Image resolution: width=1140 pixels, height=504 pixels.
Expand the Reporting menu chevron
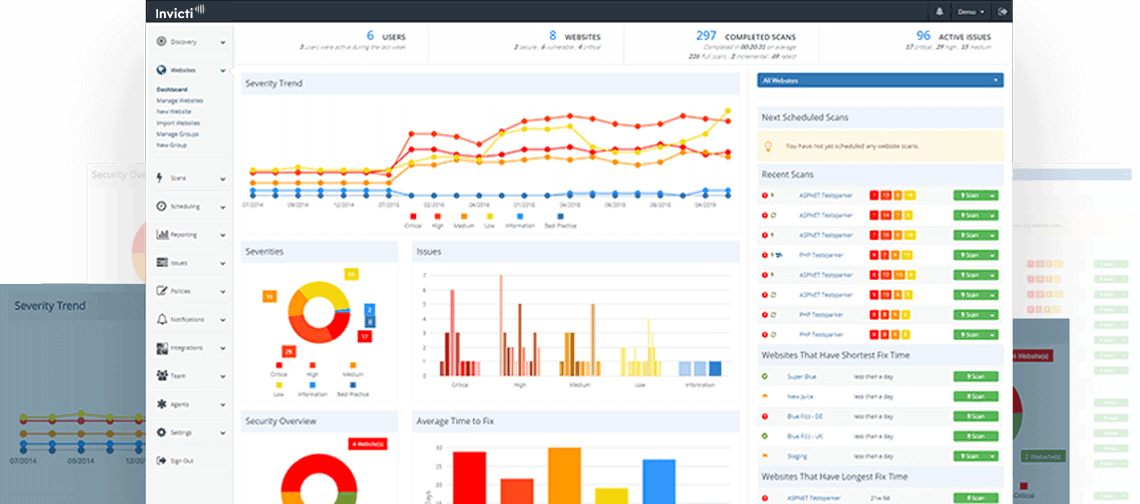[x=222, y=235]
